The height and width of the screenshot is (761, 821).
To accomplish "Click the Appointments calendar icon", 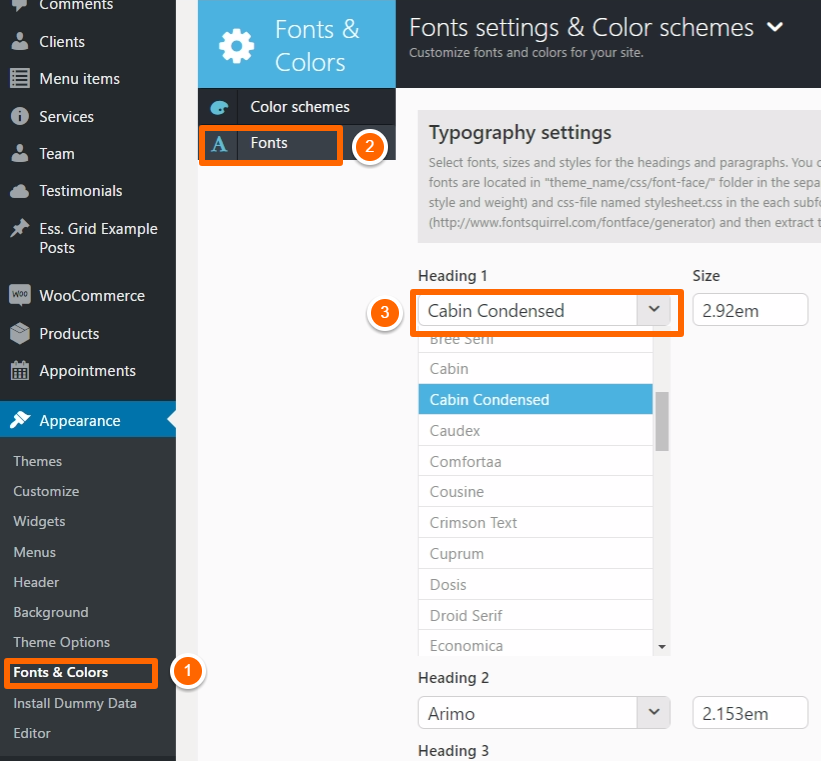I will click(x=20, y=370).
